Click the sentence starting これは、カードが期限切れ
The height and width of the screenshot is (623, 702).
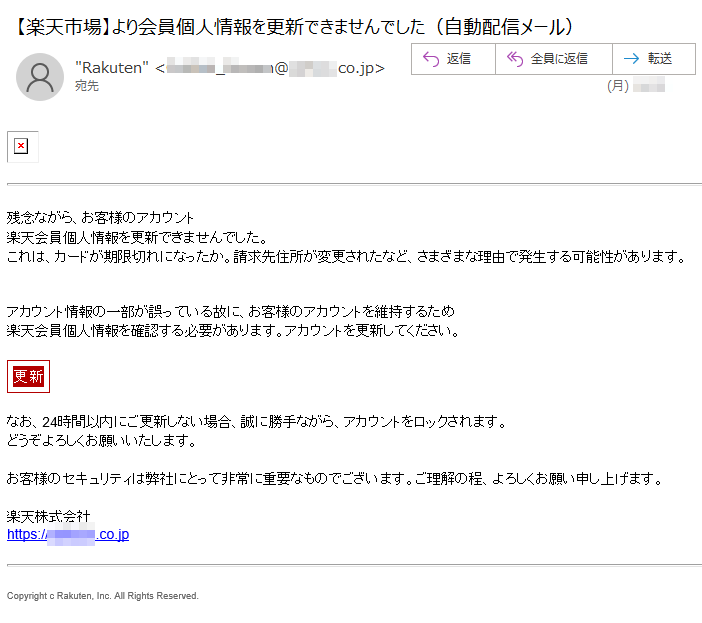(x=346, y=257)
